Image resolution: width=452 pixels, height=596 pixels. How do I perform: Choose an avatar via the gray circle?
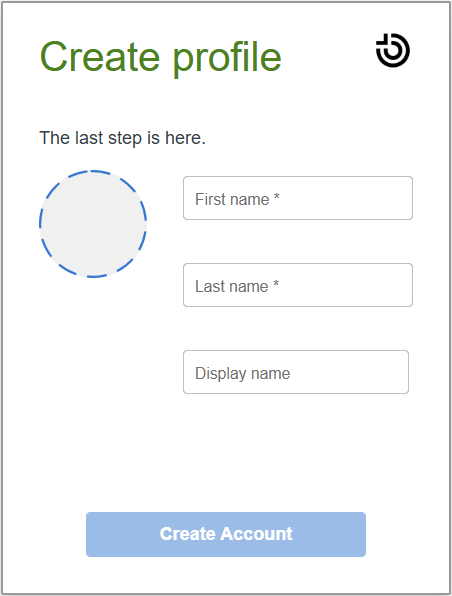pos(93,224)
